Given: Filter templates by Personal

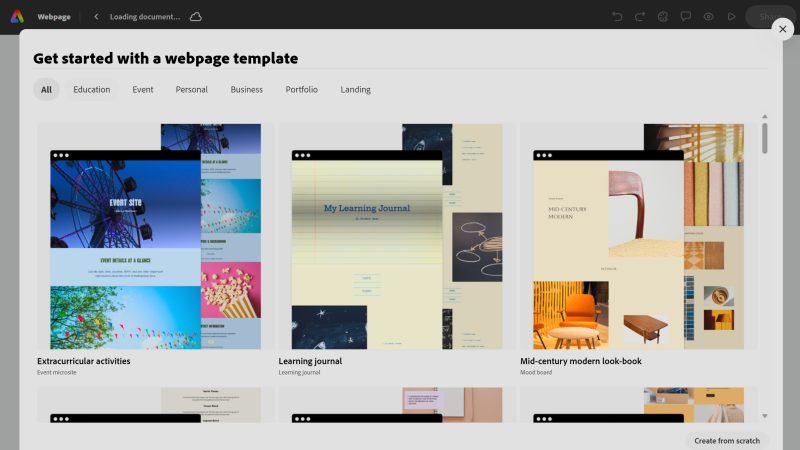Looking at the screenshot, I should point(192,89).
